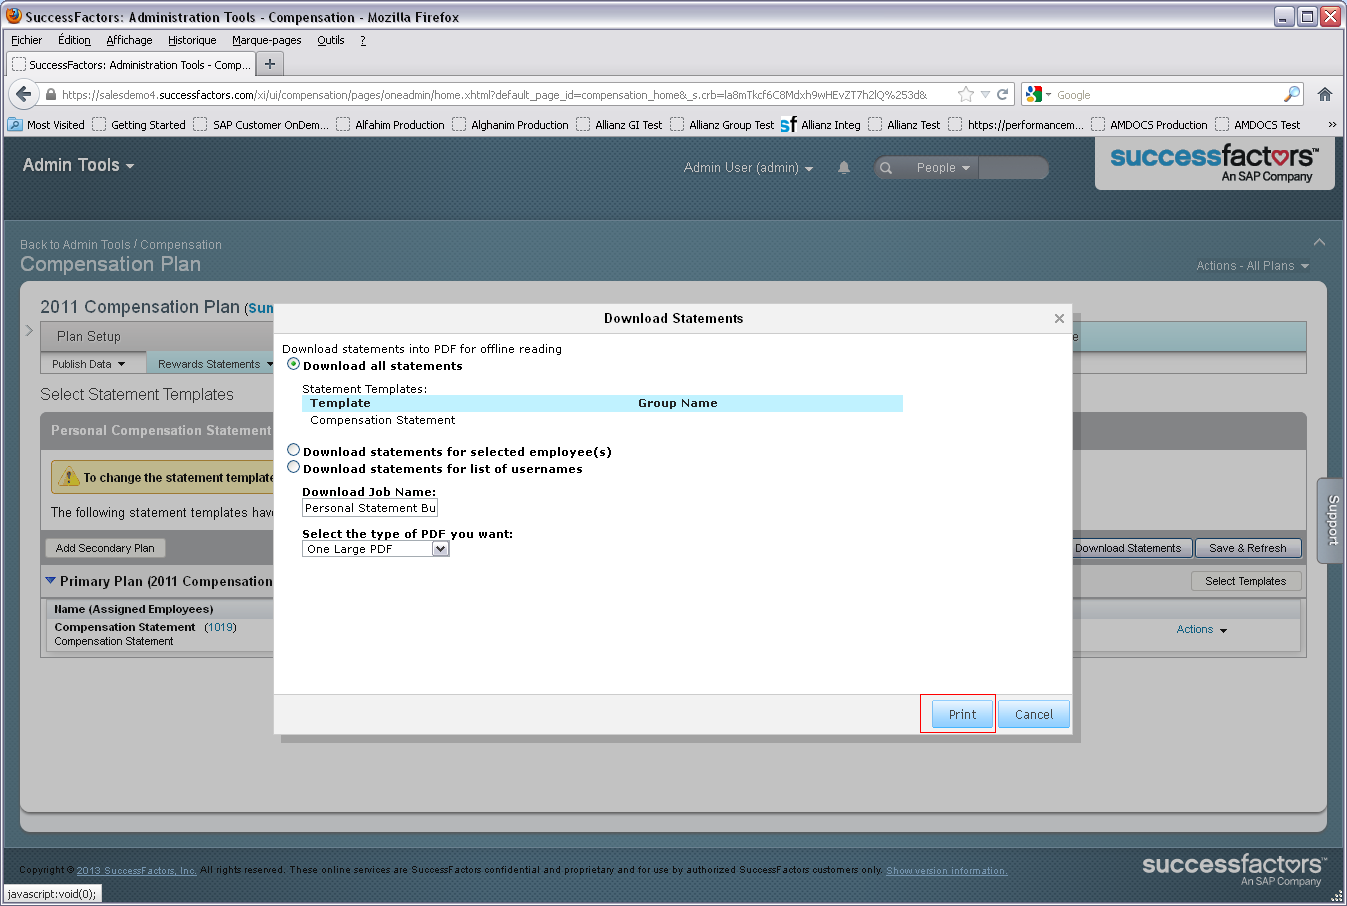The image size is (1347, 906).
Task: Open the notifications bell icon
Action: (x=844, y=168)
